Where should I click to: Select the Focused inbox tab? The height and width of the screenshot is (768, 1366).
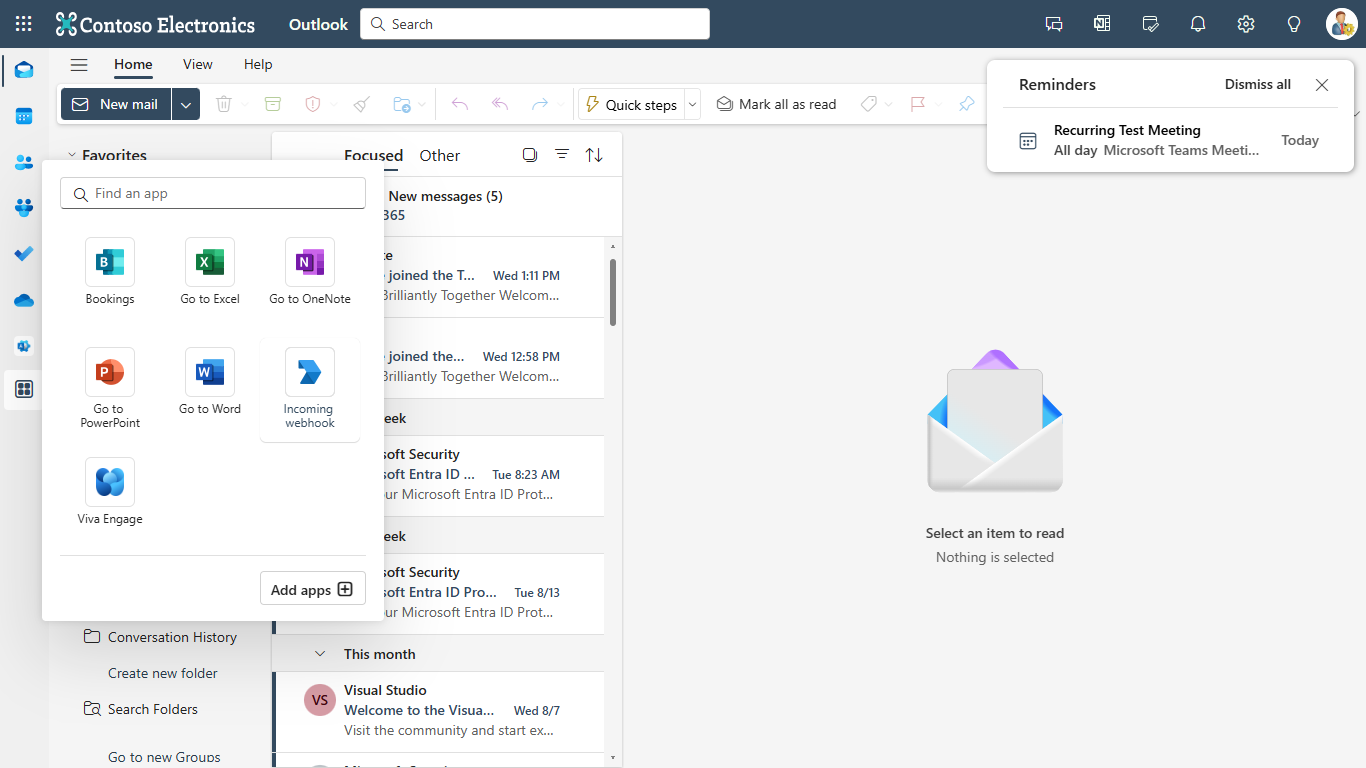373,155
